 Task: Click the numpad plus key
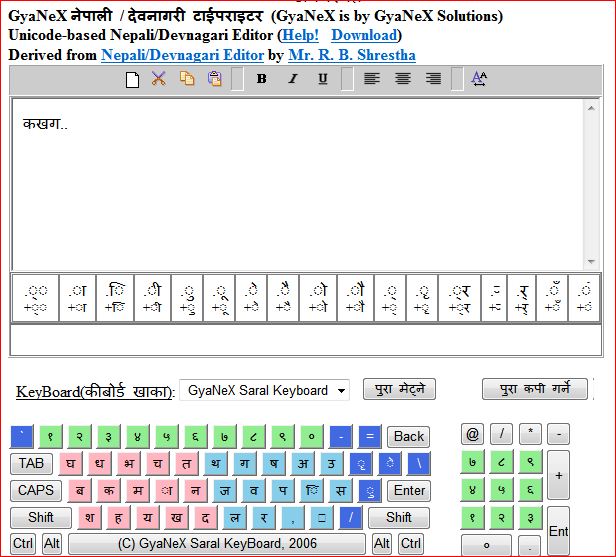(558, 475)
